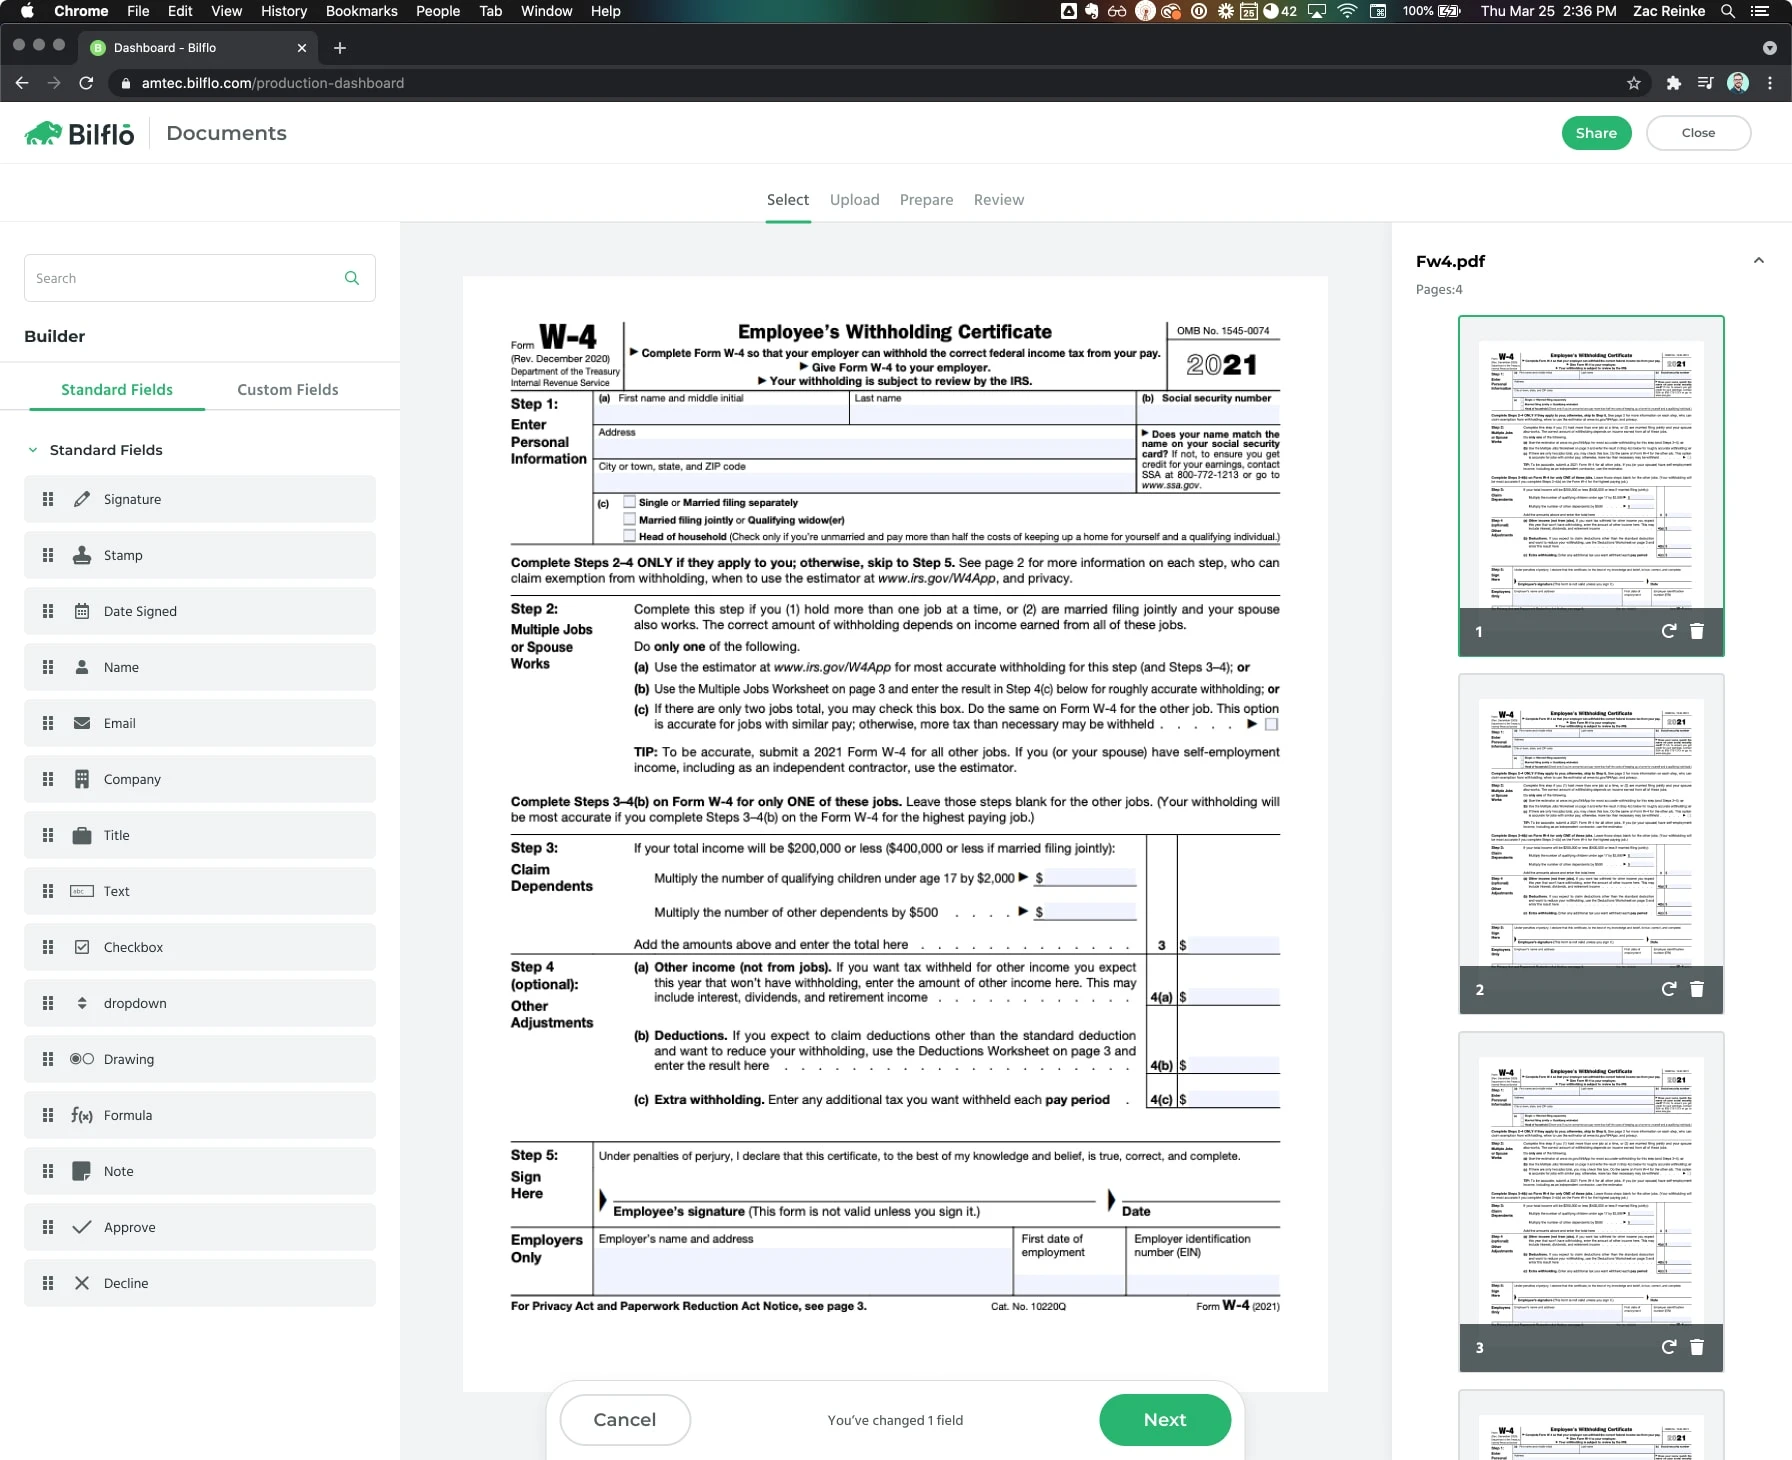Click the green Share button
Viewport: 1792px width, 1460px height.
click(1596, 133)
